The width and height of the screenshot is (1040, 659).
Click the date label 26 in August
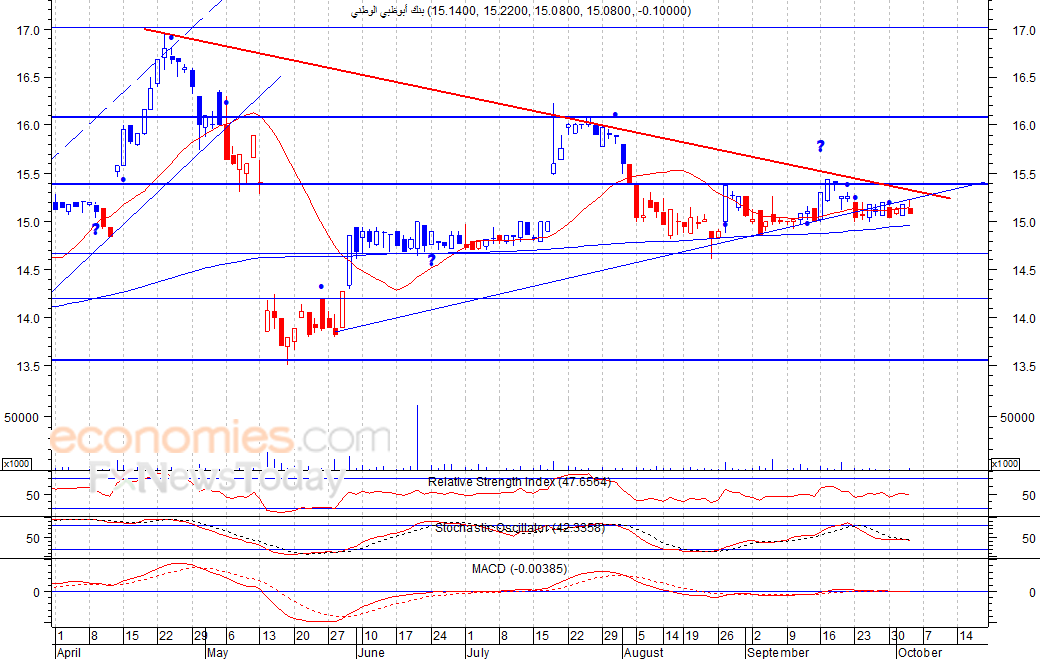pyautogui.click(x=726, y=636)
